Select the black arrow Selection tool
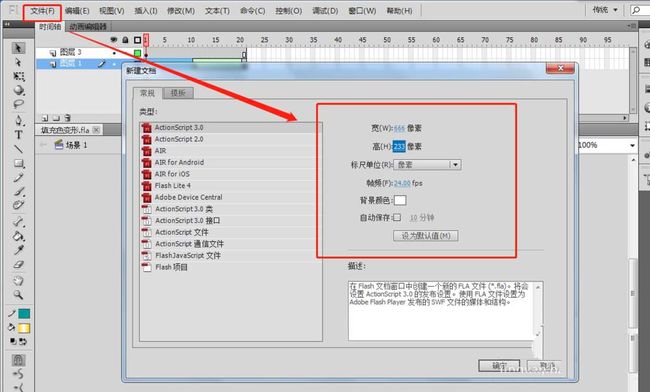 (x=18, y=48)
